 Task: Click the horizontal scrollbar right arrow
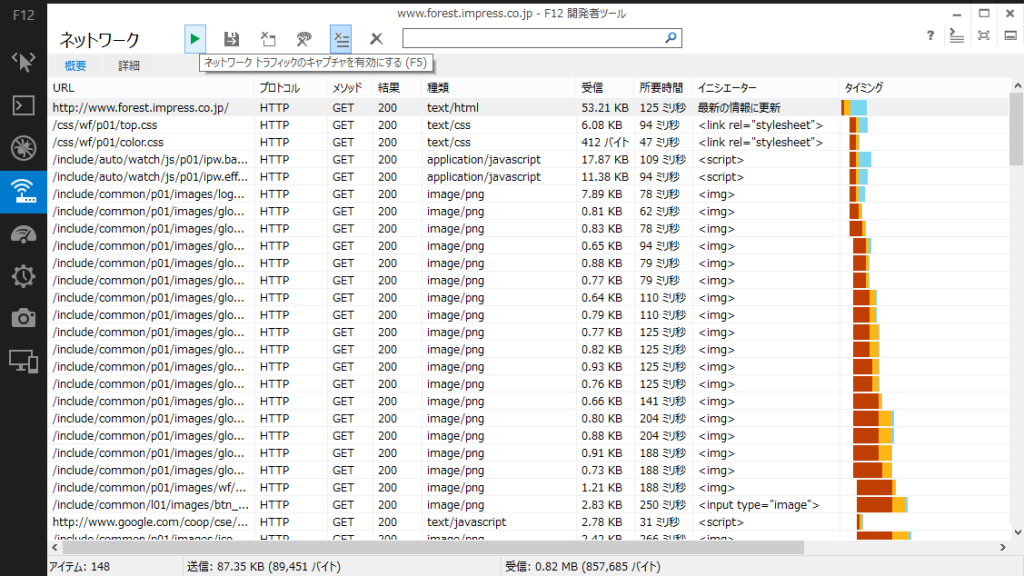point(1003,547)
